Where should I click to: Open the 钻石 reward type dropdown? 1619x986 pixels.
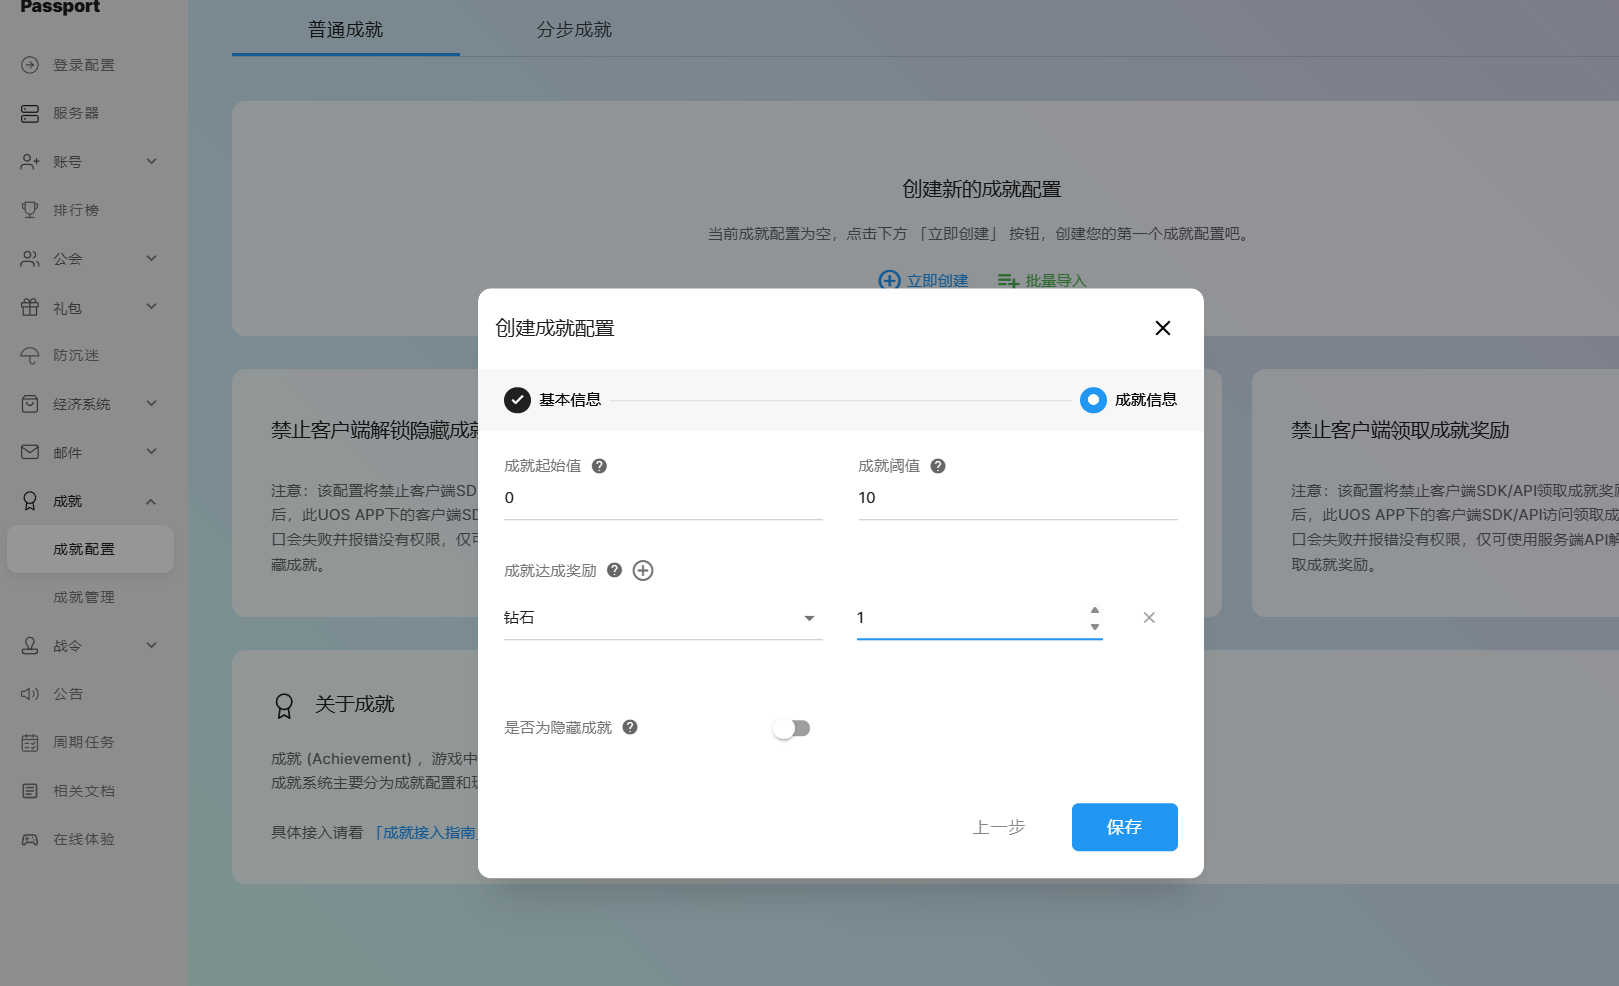click(662, 618)
